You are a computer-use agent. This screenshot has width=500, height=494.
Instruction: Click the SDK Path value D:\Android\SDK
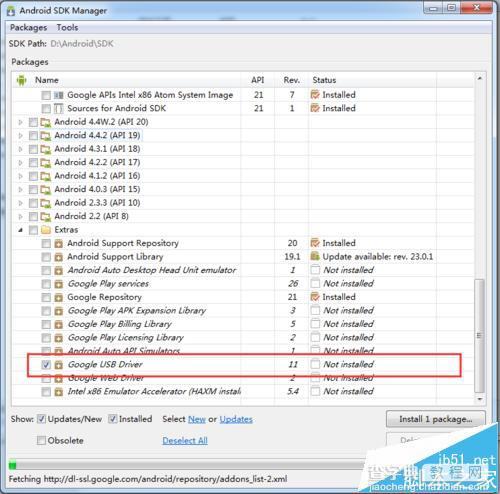[x=82, y=44]
